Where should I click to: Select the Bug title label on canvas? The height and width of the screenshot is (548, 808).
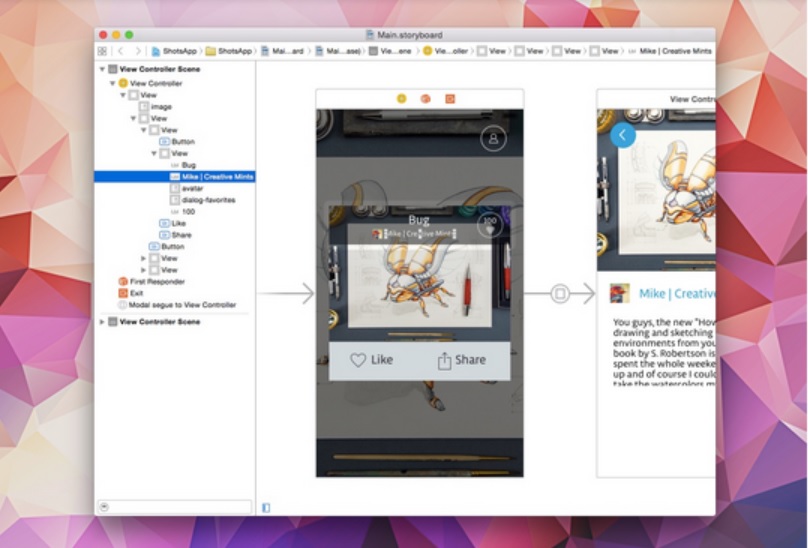tap(418, 220)
